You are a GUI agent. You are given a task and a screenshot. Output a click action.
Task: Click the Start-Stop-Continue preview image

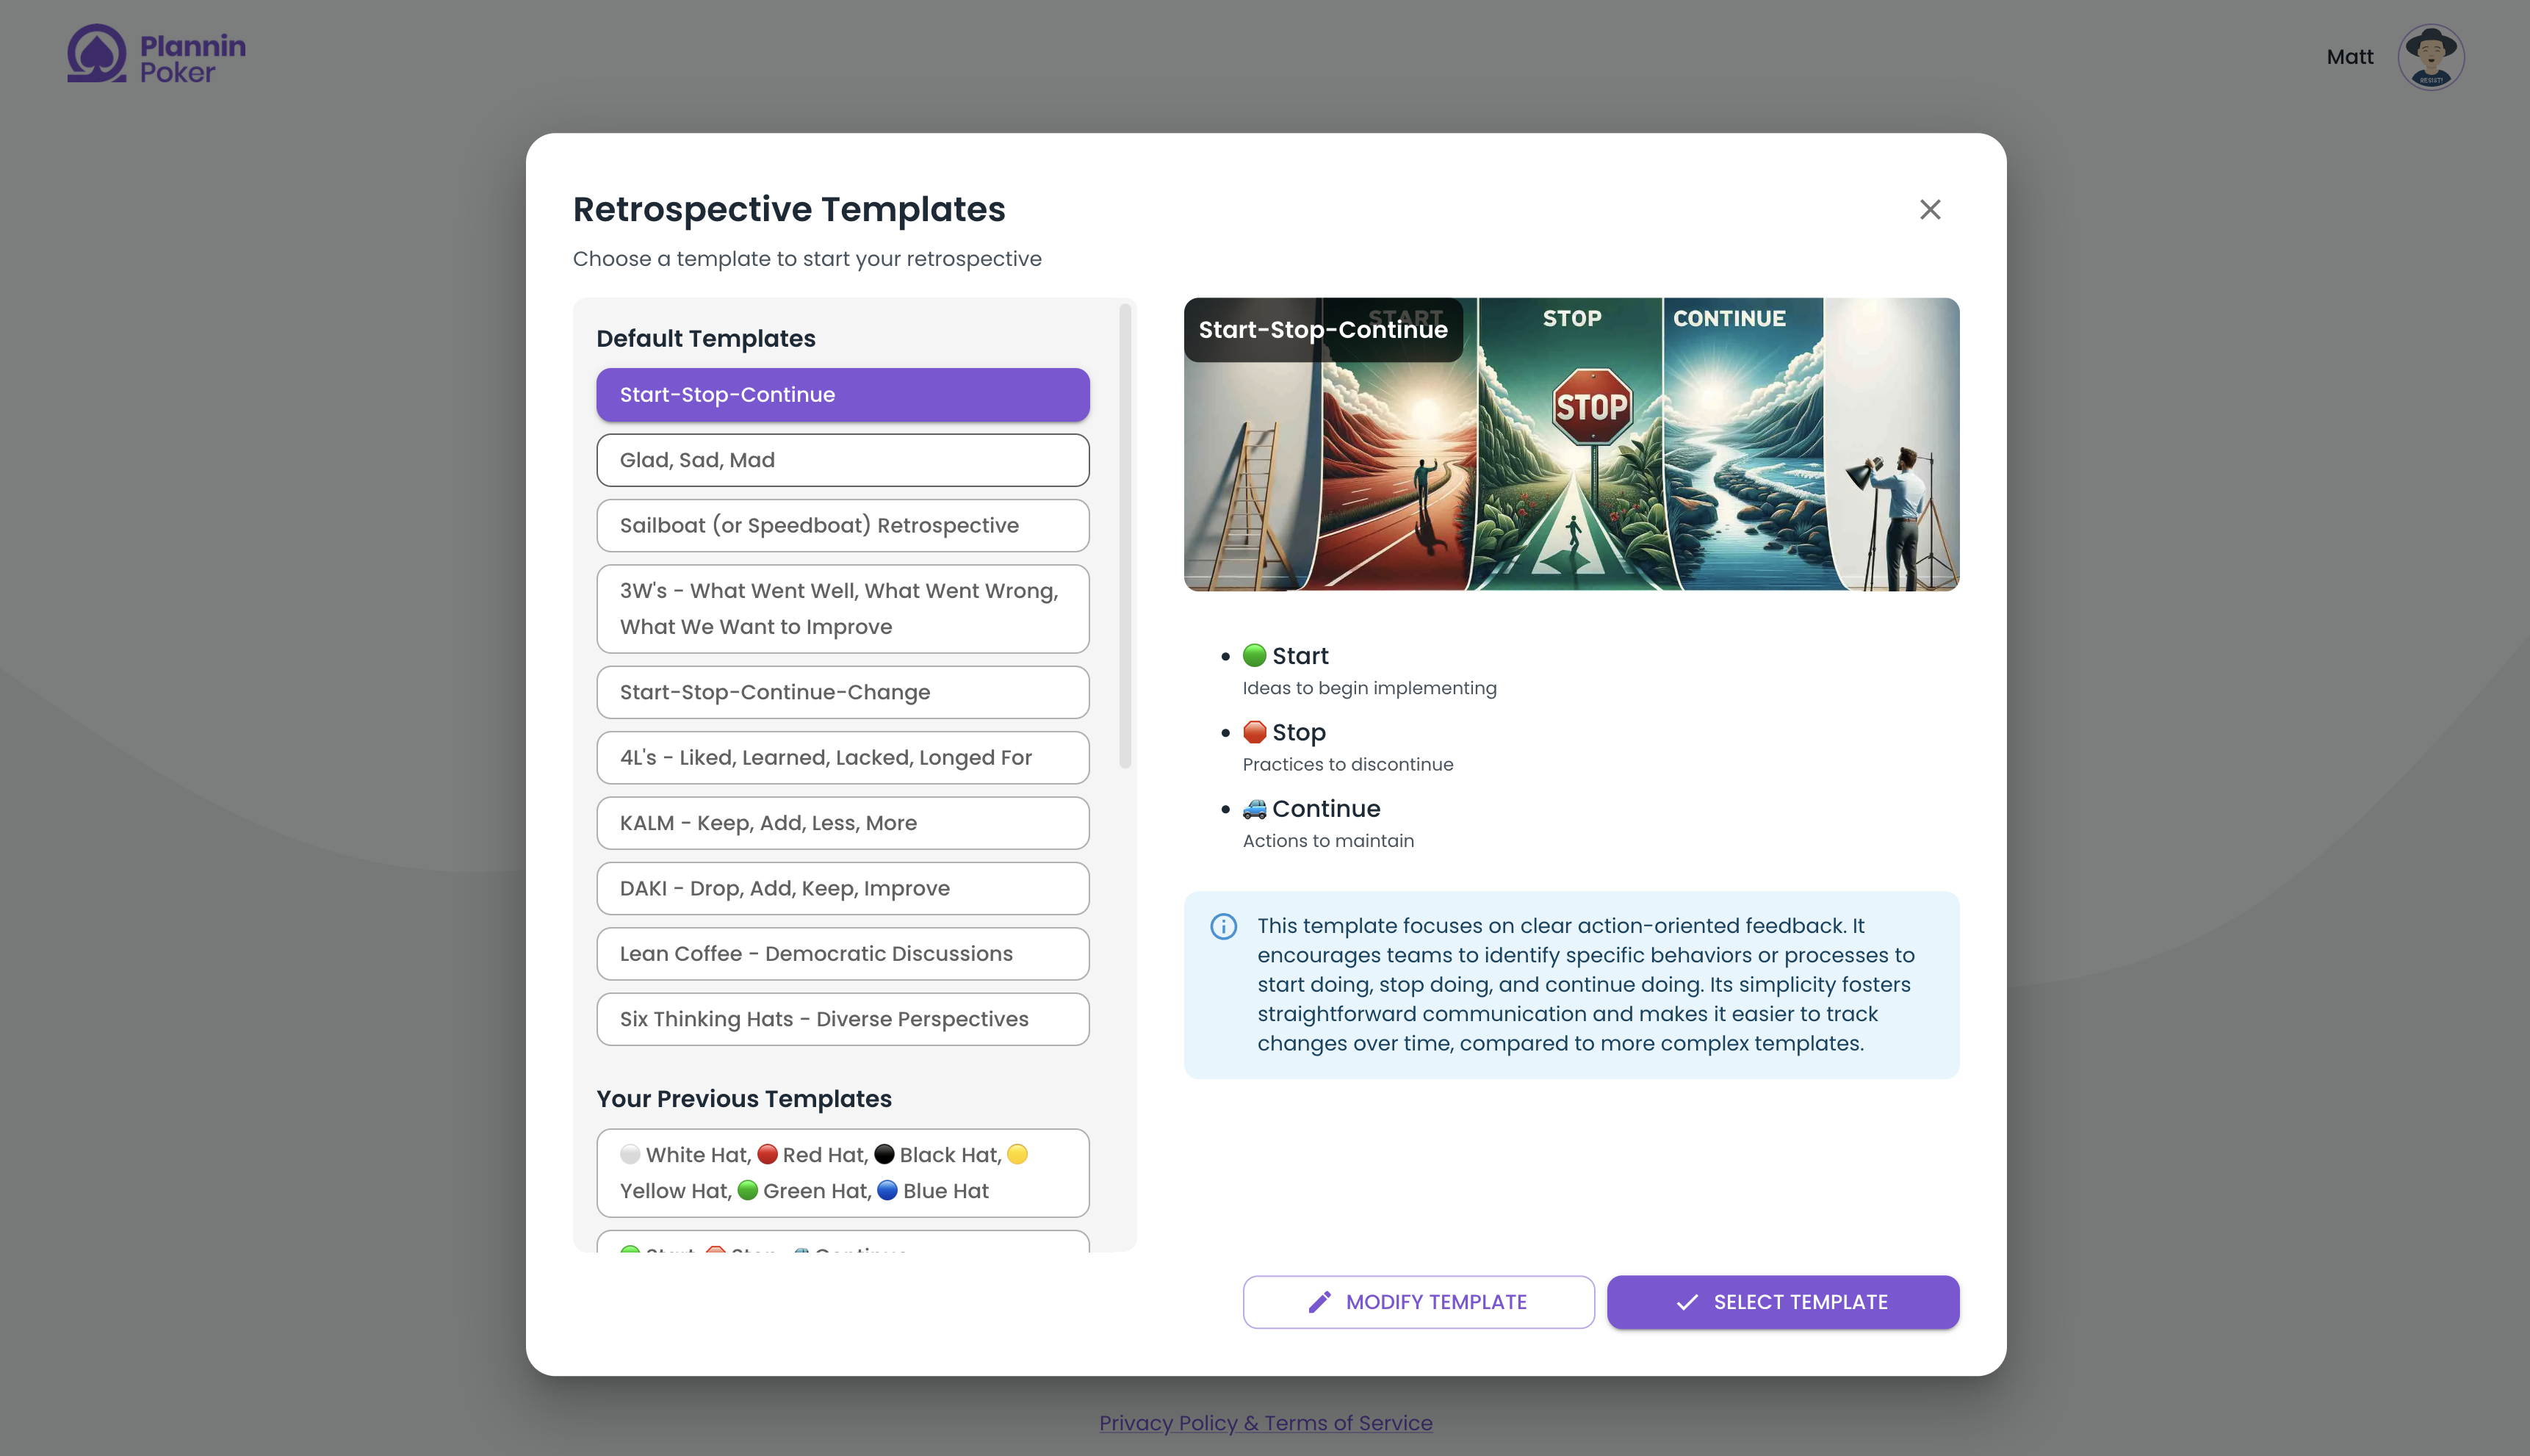1571,444
